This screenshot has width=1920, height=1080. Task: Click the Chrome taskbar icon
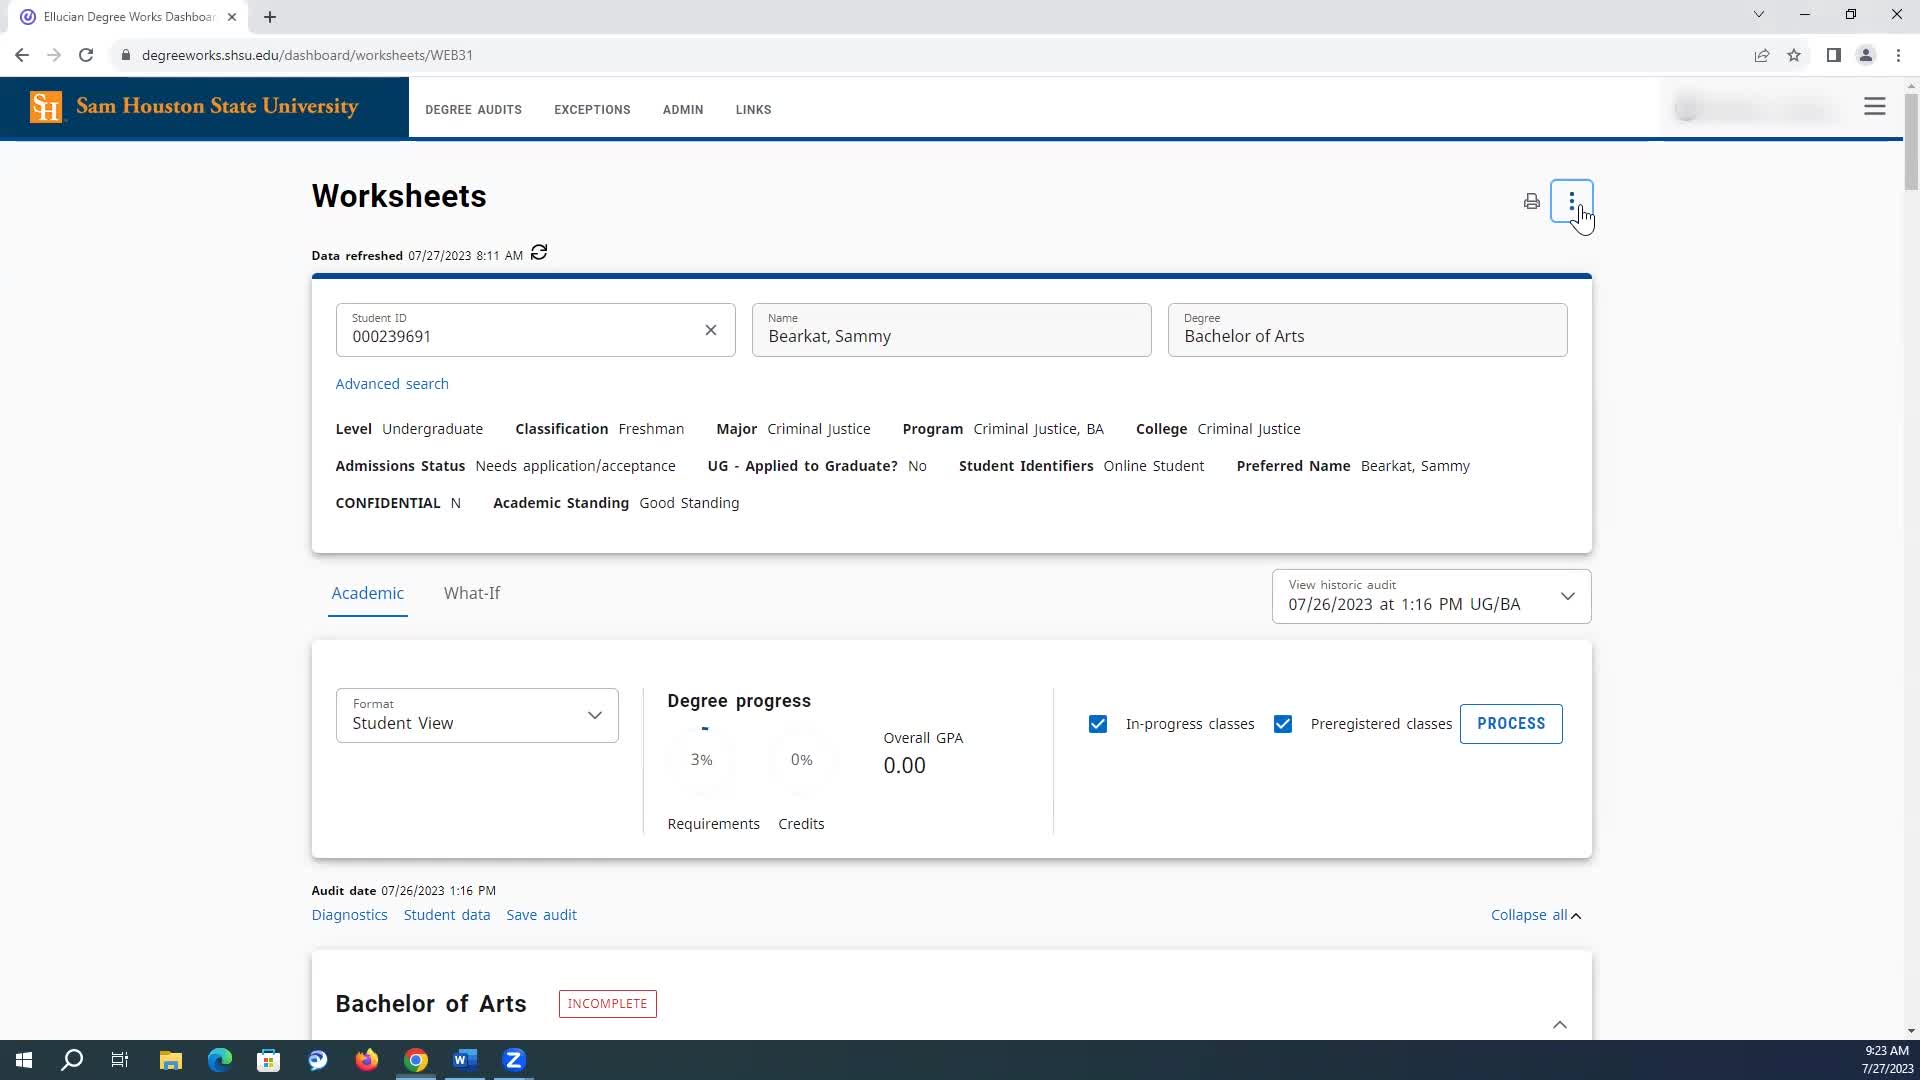tap(416, 1060)
